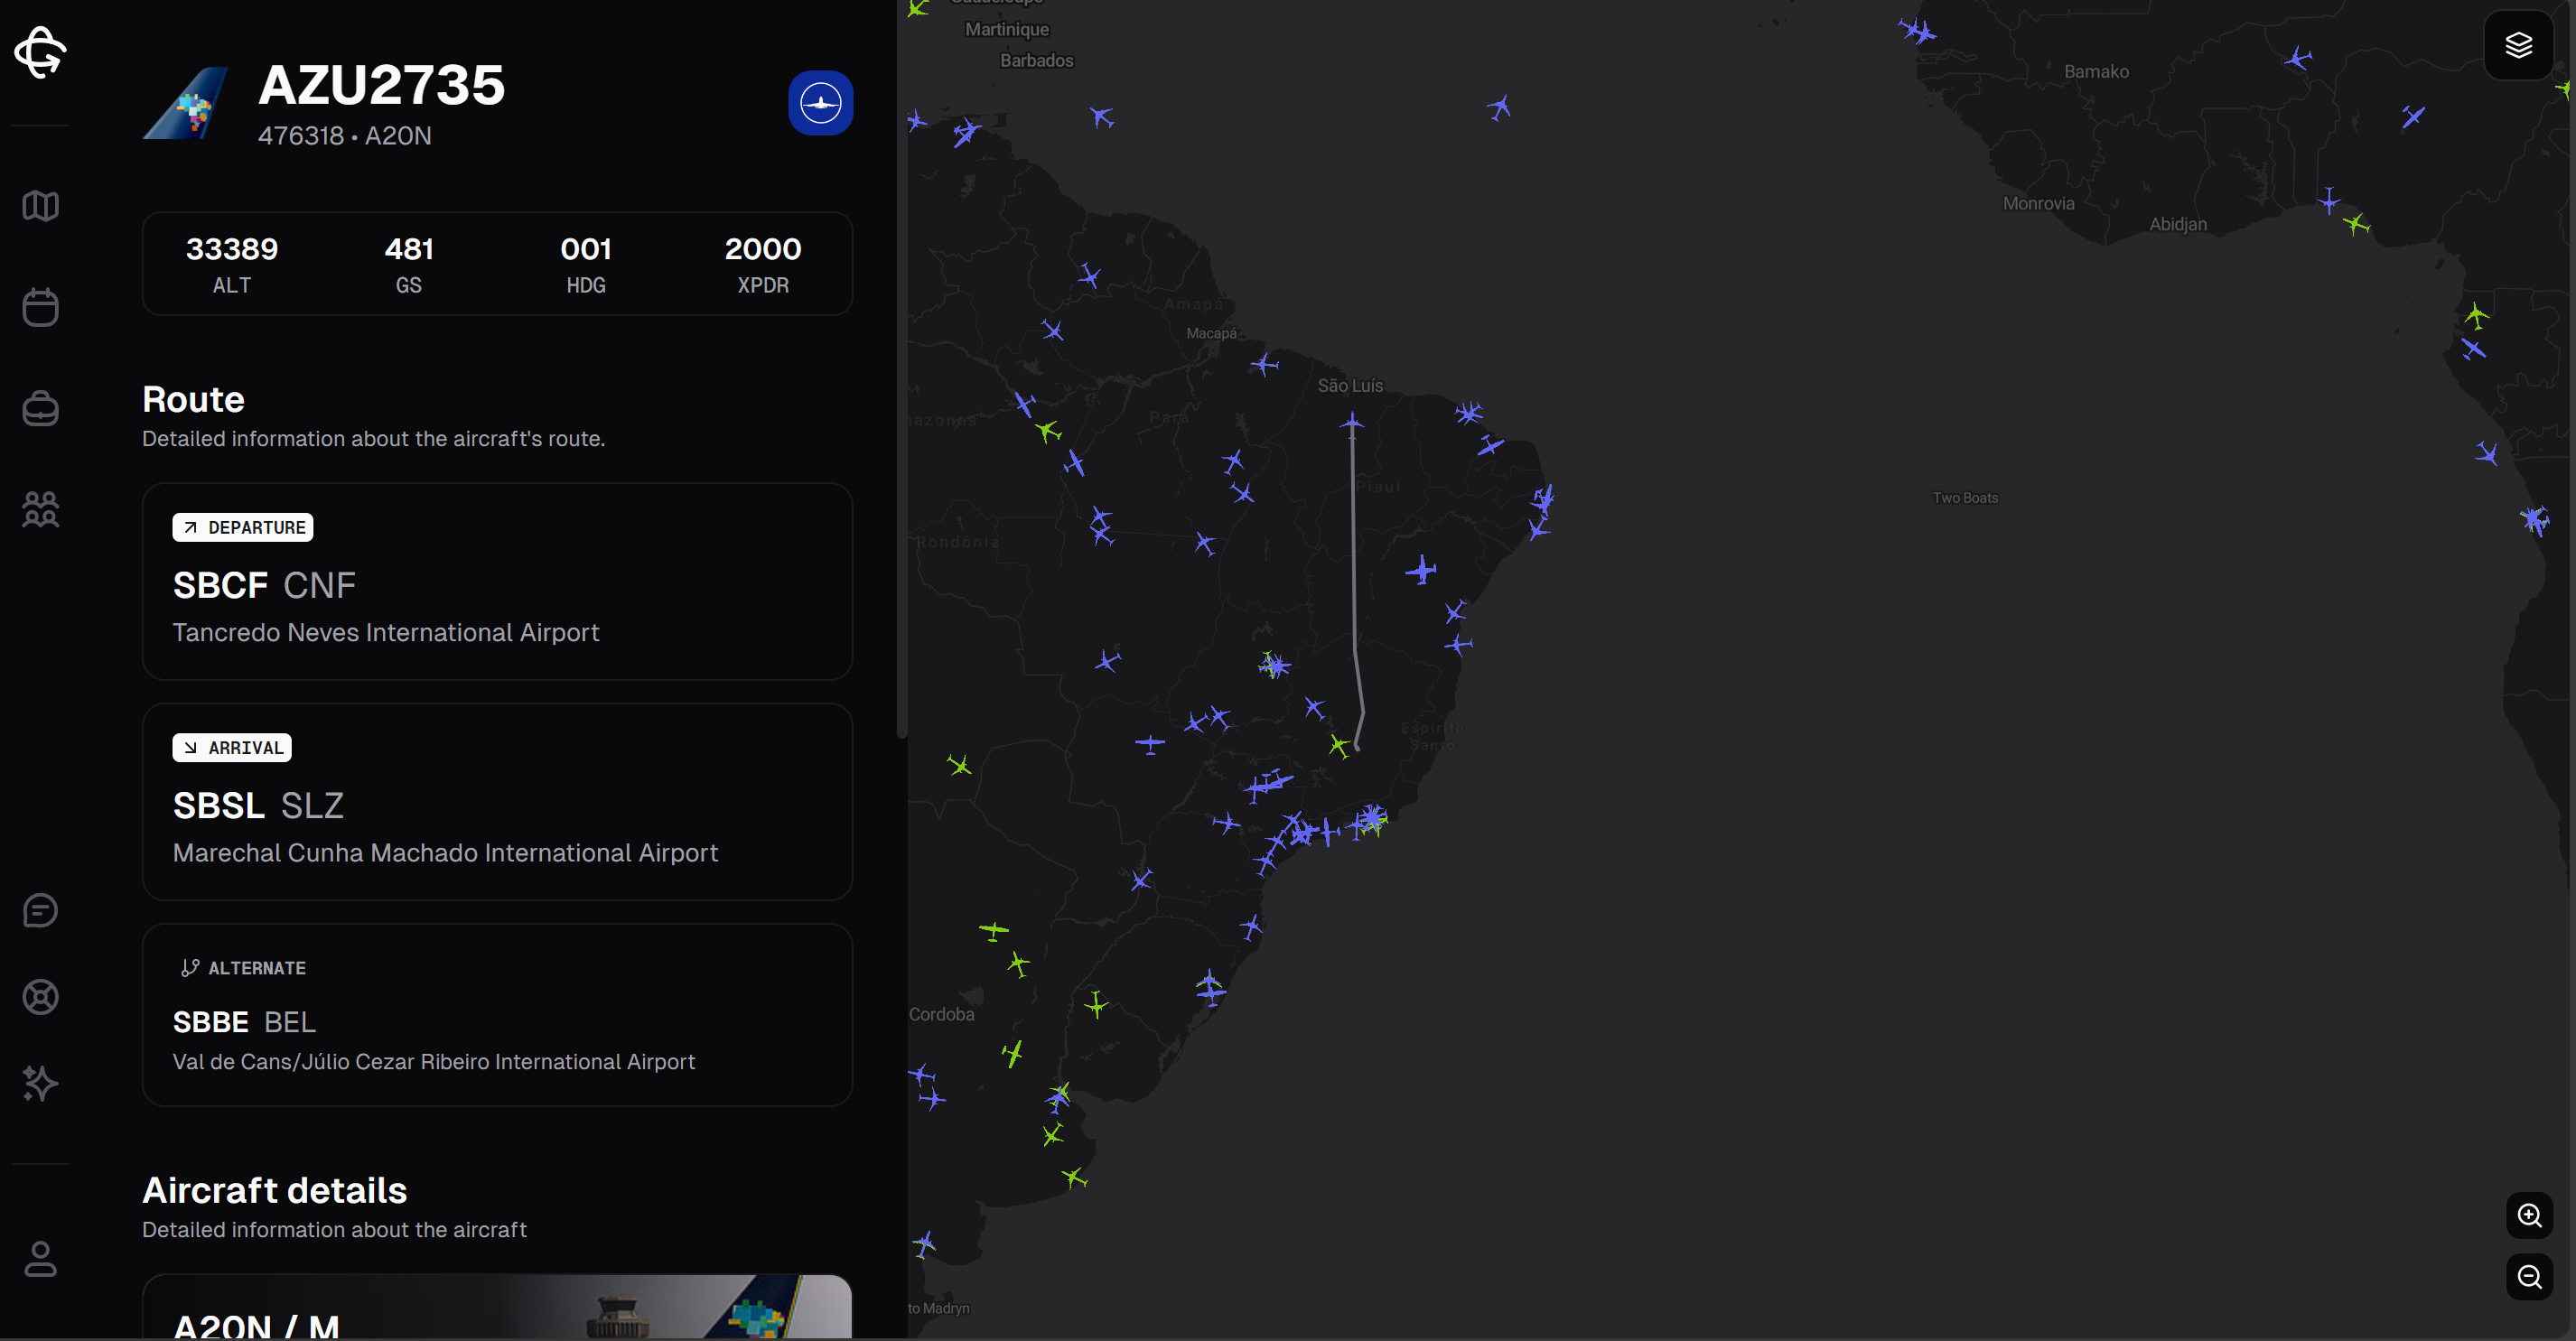Image resolution: width=2576 pixels, height=1341 pixels.
Task: Open the community people sidebar icon
Action: click(40, 509)
